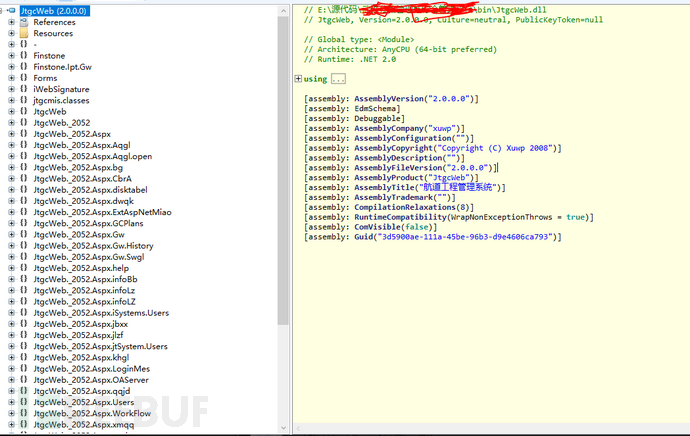
Task: Select JtgcWeb._2052.Aspx.iSystems.Users in the tree
Action: (101, 313)
